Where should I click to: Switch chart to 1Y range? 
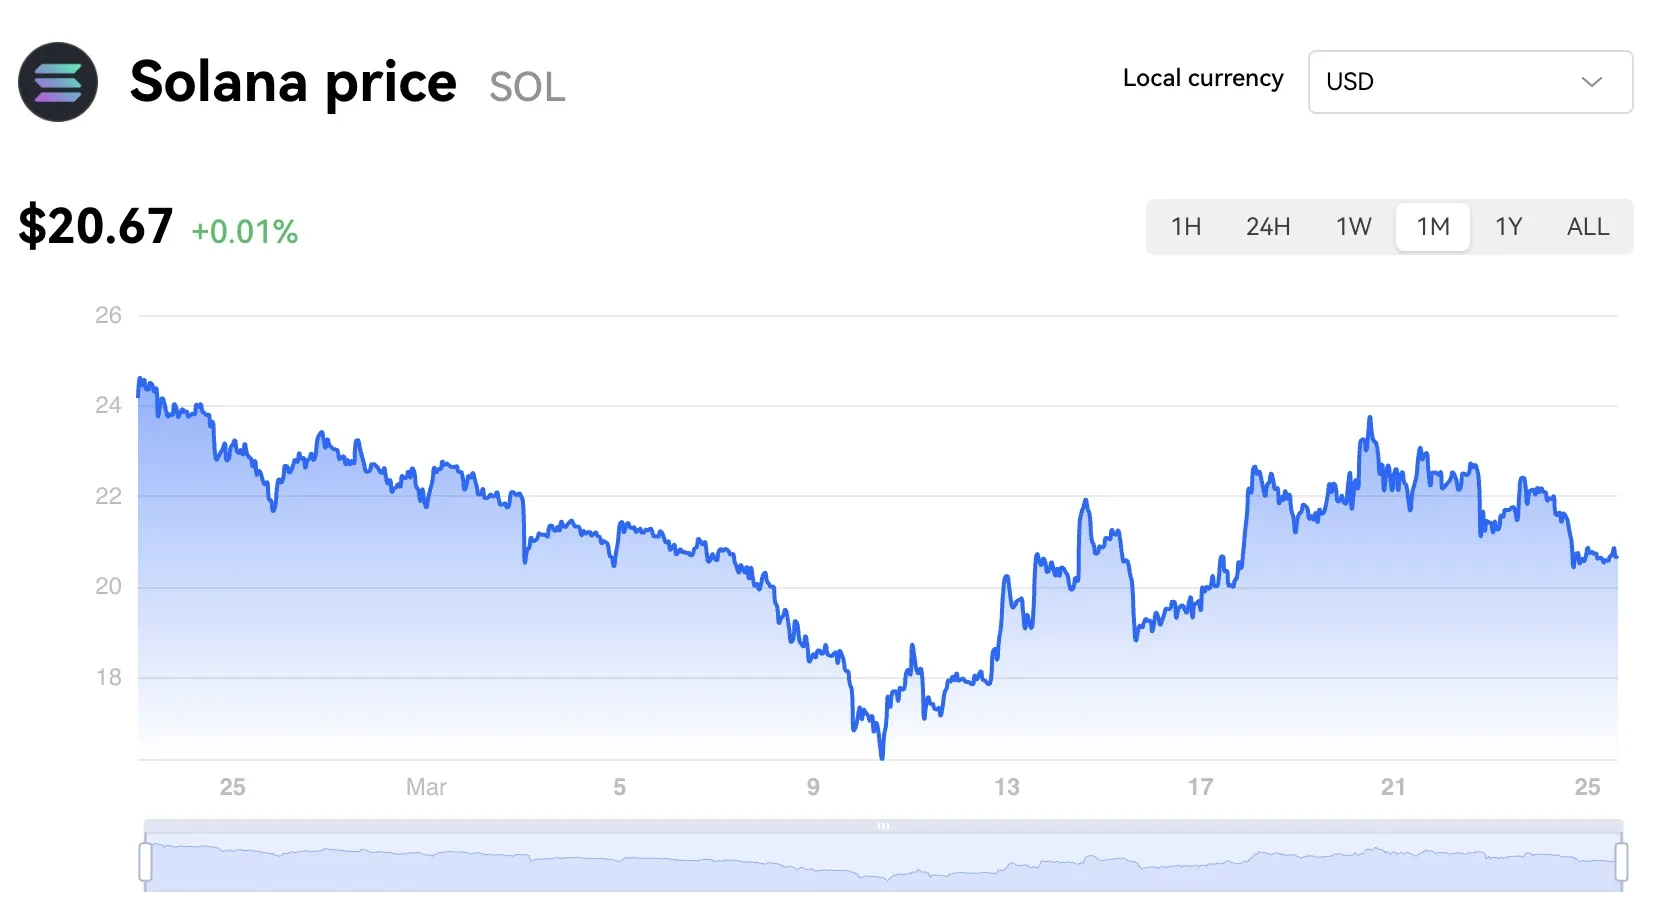tap(1508, 227)
